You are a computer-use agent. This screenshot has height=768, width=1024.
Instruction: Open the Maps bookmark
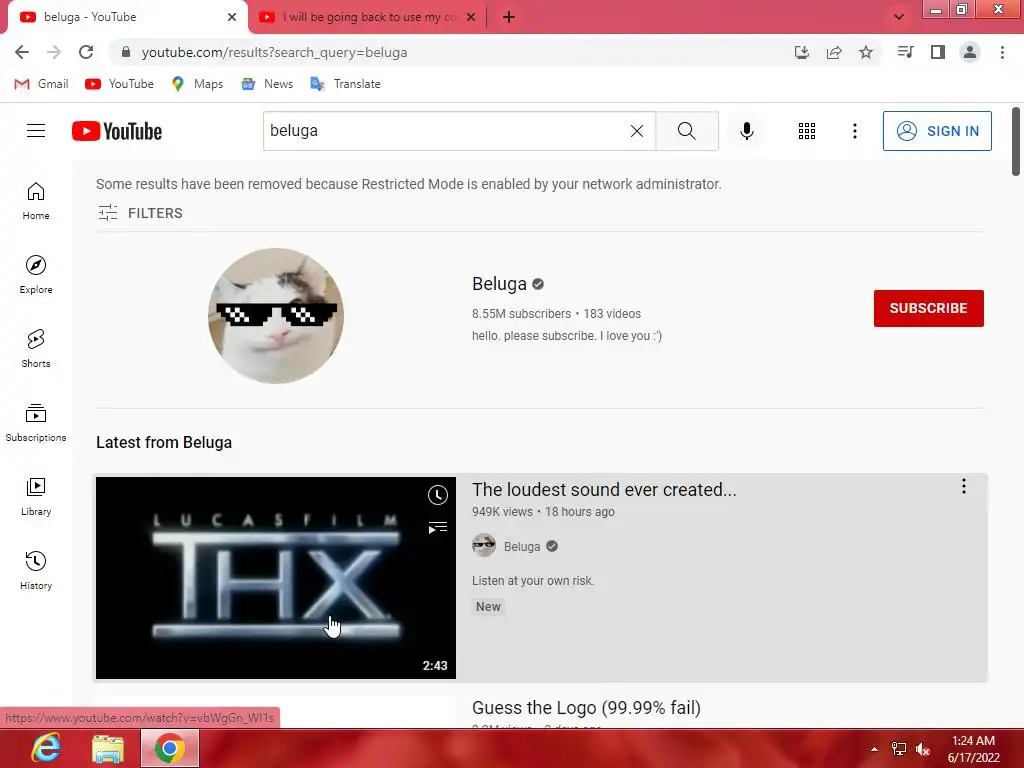[x=197, y=84]
